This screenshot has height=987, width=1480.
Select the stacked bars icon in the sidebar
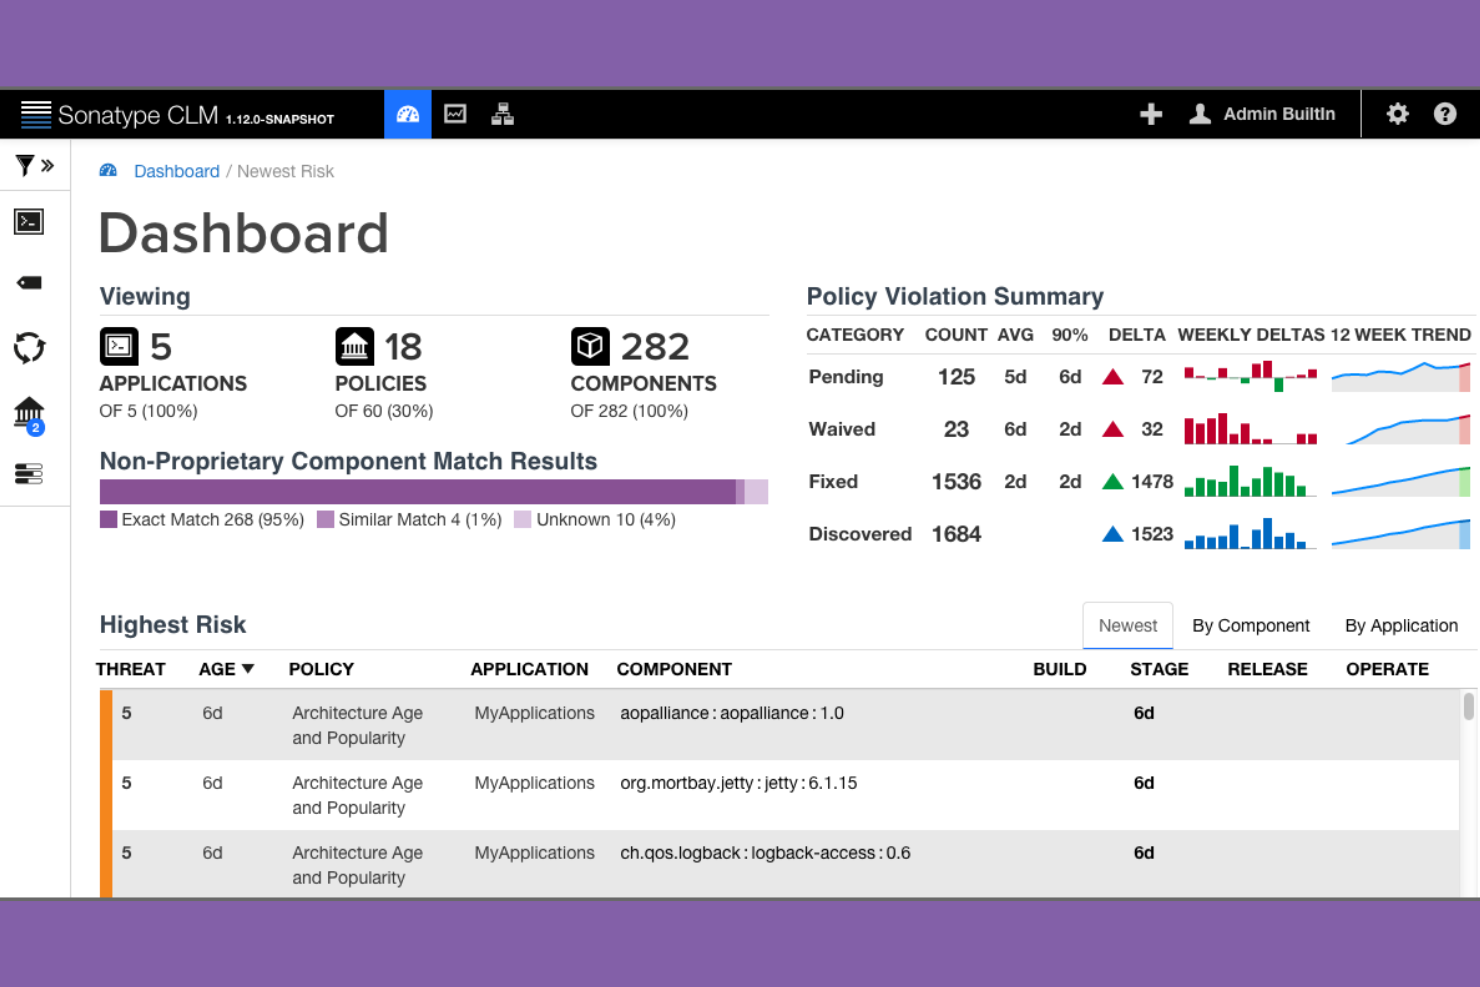click(x=29, y=474)
